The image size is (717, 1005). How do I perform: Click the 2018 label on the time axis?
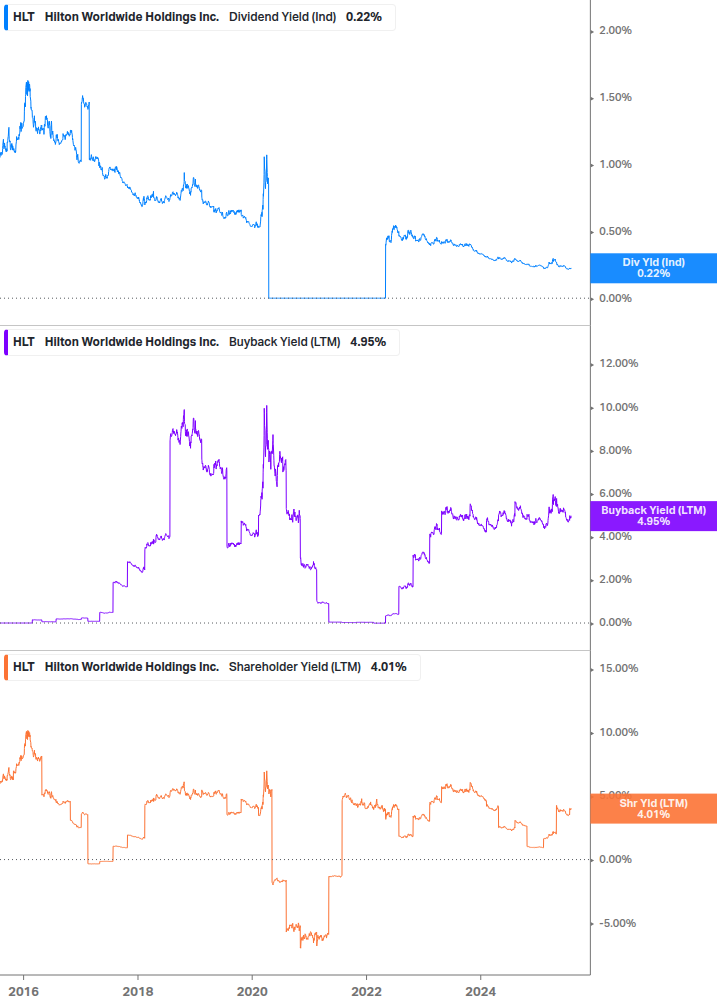coord(138,992)
